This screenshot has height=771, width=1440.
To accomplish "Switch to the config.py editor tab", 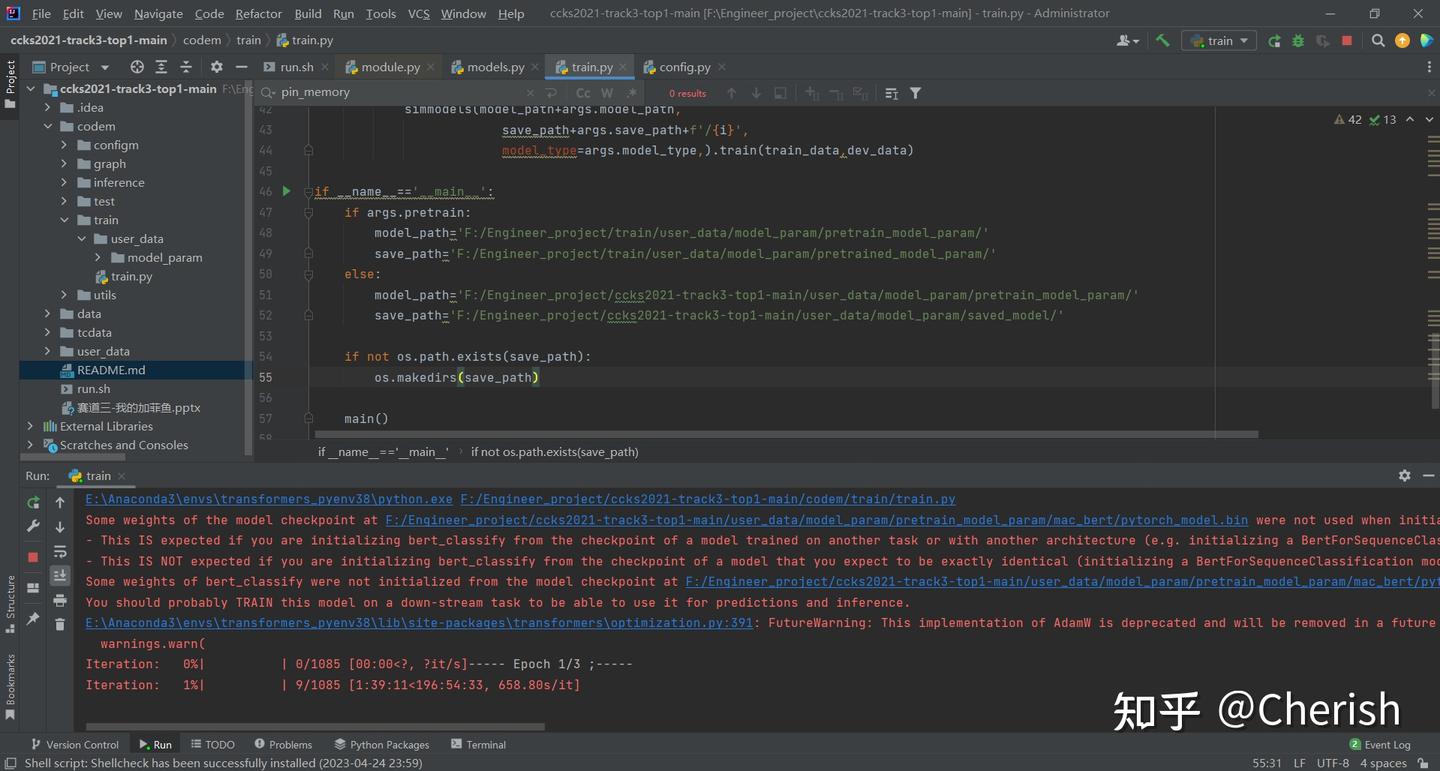I will (684, 67).
